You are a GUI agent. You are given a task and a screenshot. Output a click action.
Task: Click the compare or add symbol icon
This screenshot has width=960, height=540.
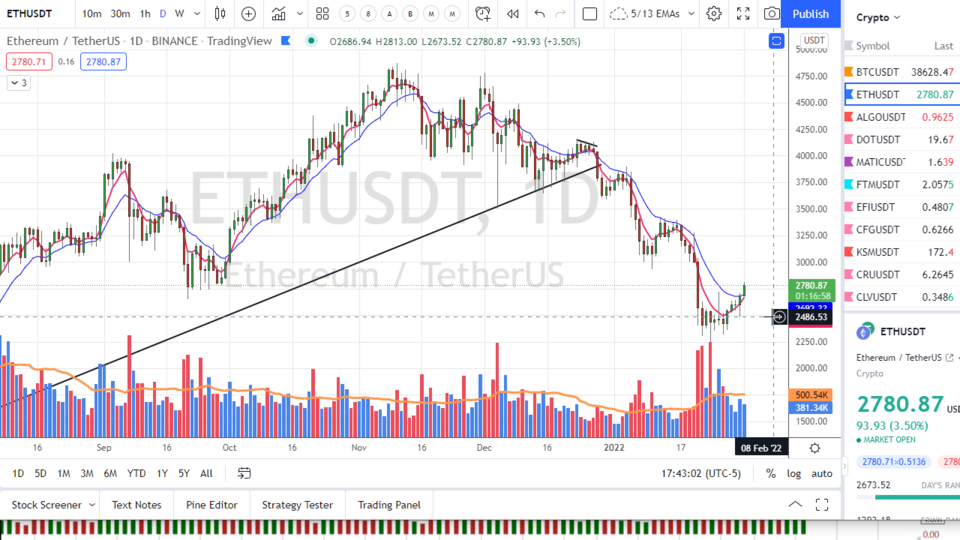pos(248,14)
